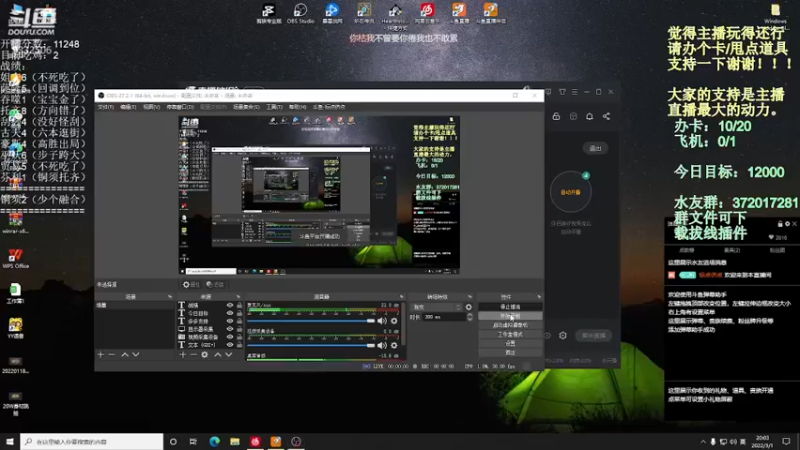Toggle lock on 显示器采集 source
This screenshot has width=800, height=450.
pos(239,329)
